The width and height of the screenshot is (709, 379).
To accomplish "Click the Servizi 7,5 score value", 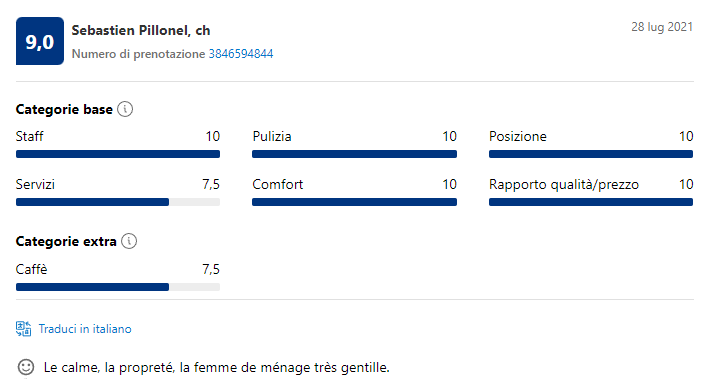I will coord(211,185).
